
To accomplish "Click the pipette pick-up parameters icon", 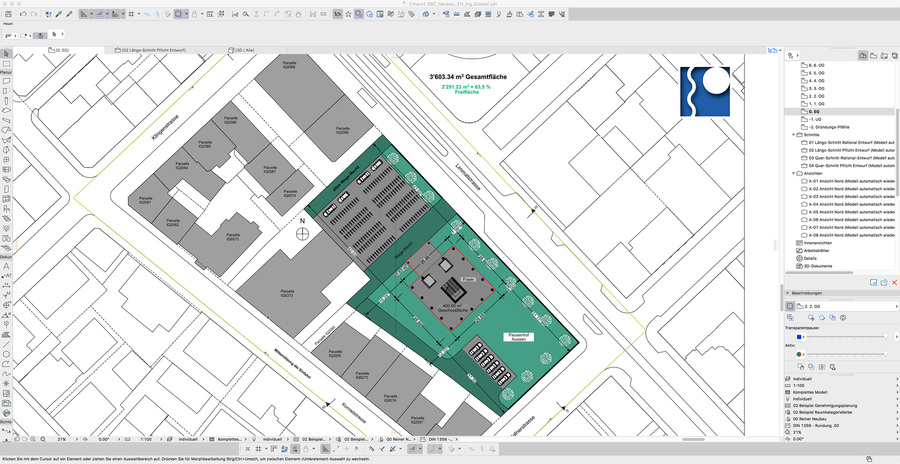I will 58,15.
